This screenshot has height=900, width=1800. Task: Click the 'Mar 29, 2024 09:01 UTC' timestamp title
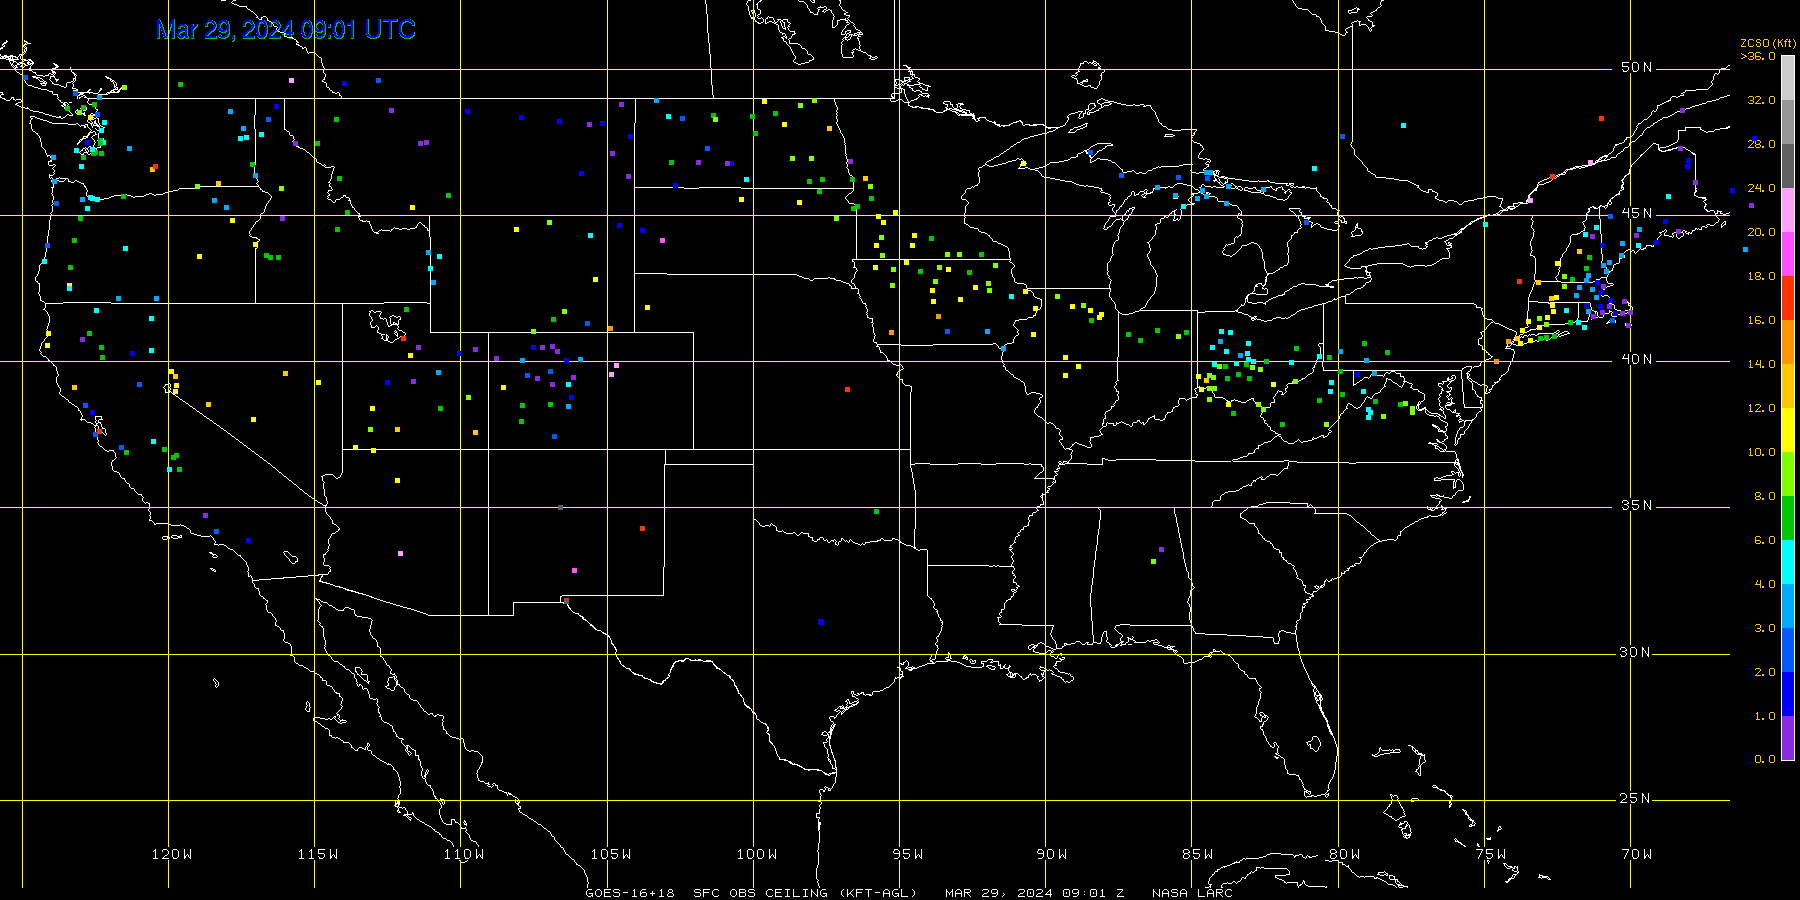[286, 30]
